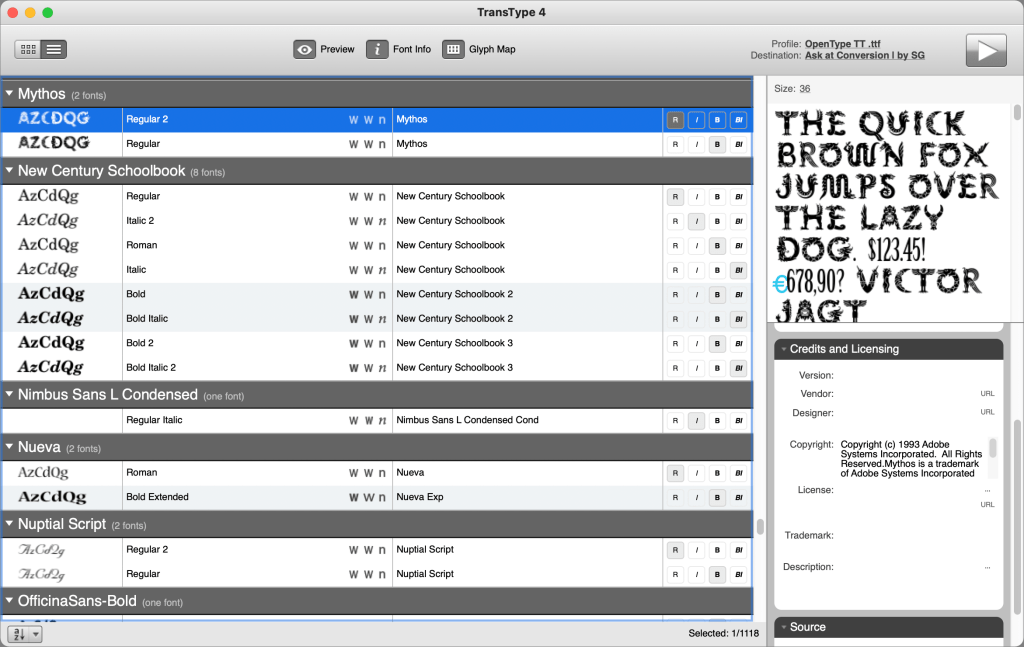Toggle B style on New Century Schoolbook Roman

click(x=717, y=245)
